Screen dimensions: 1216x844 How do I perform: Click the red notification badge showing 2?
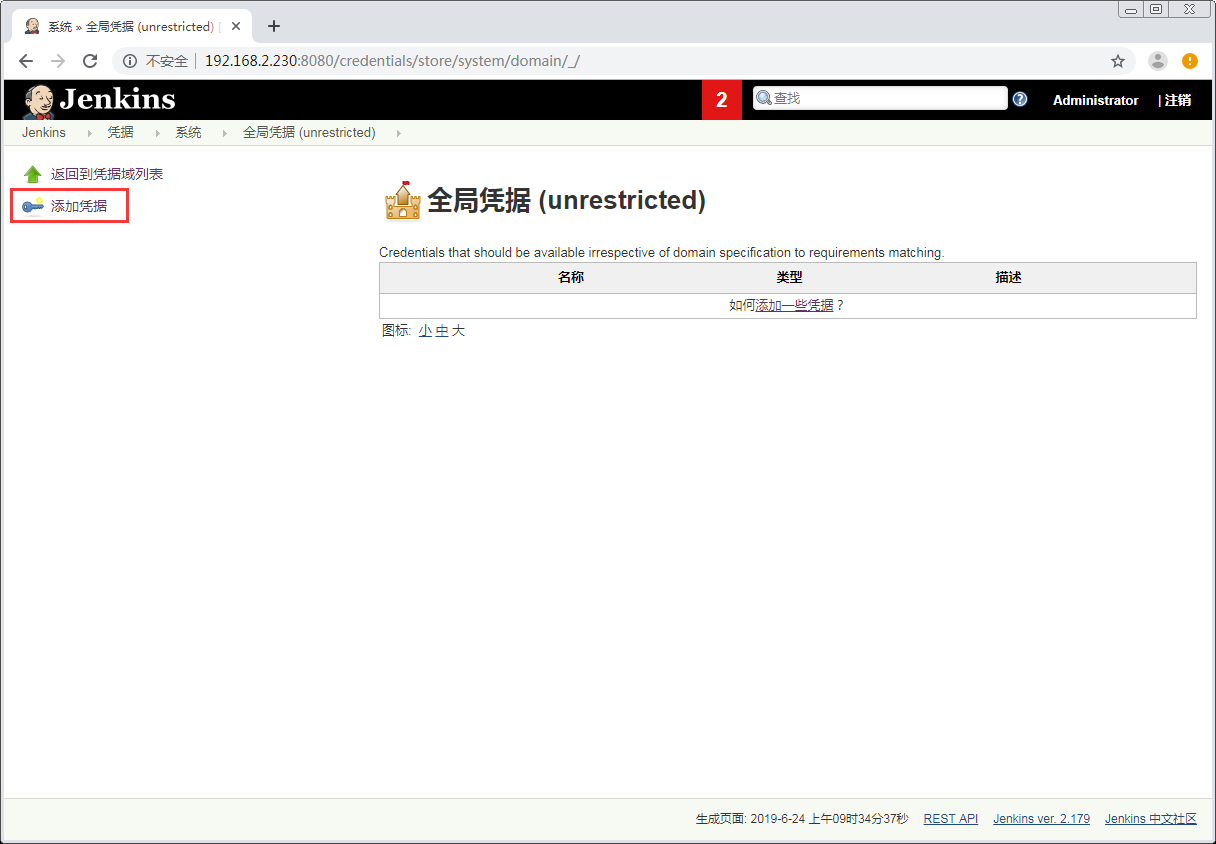tap(722, 100)
